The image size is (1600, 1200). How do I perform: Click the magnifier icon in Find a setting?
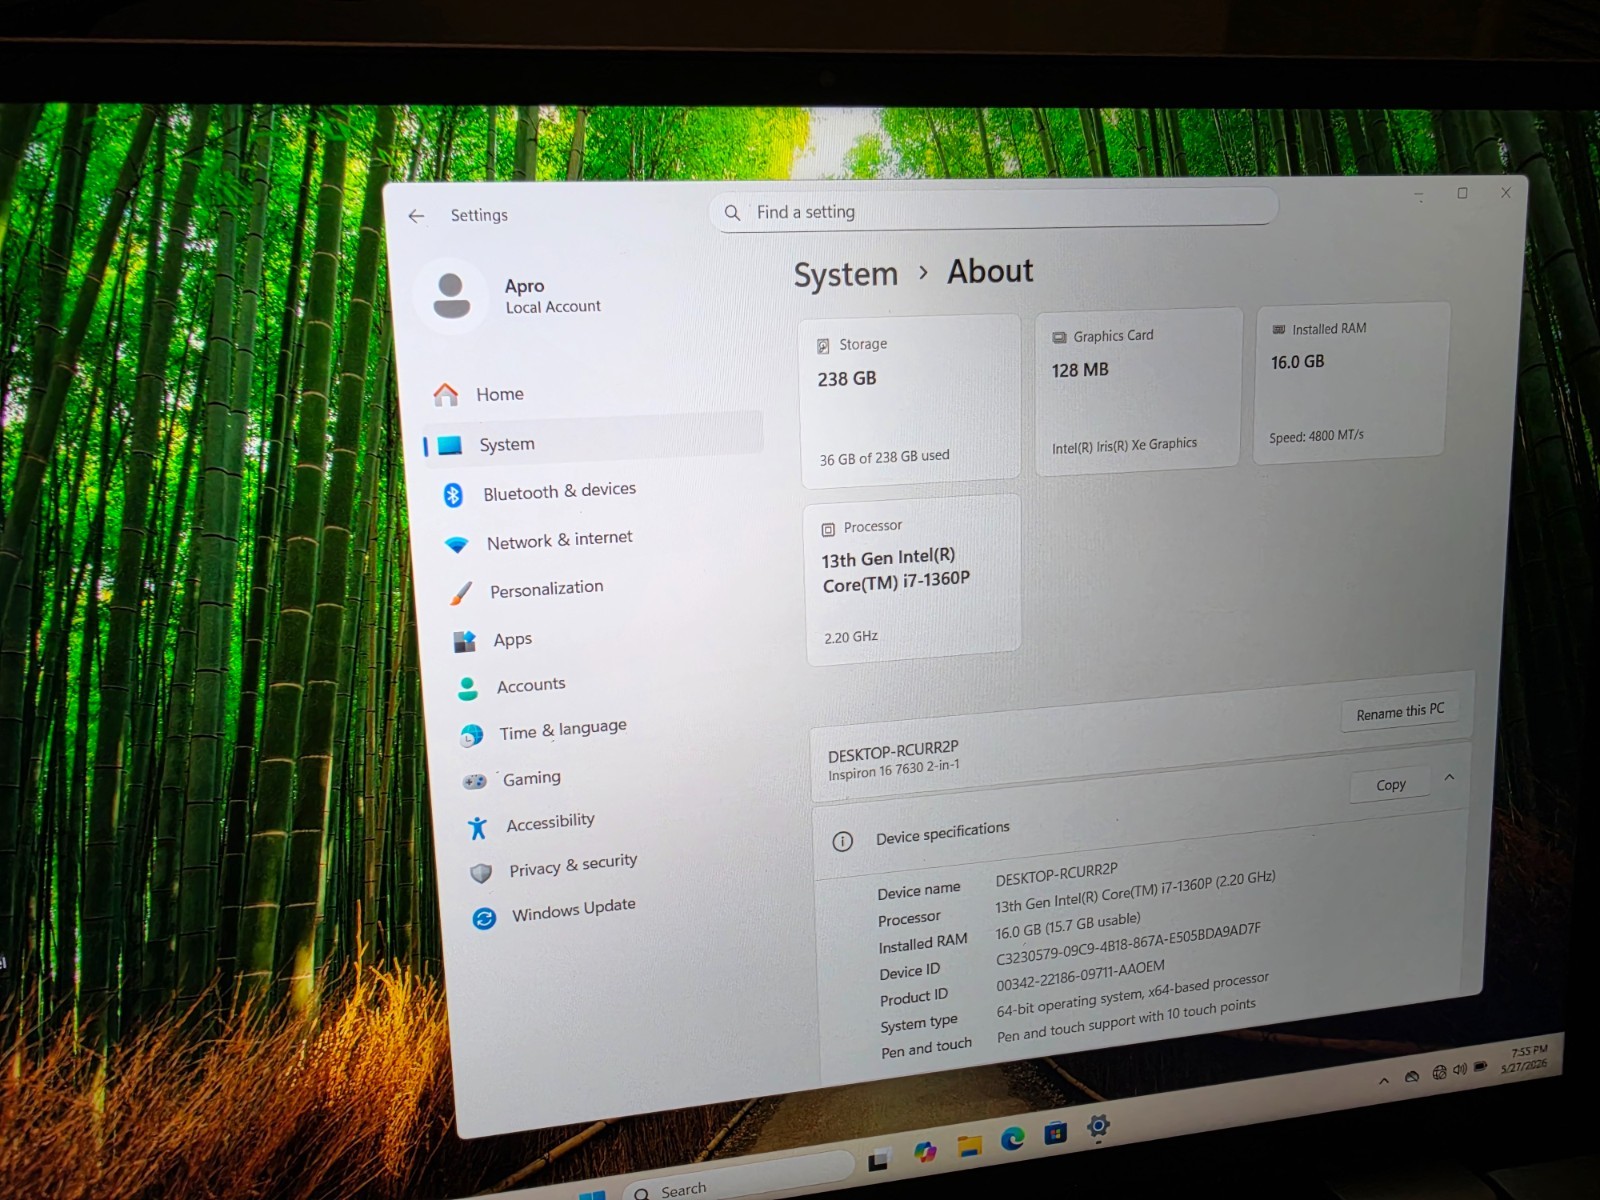coord(732,213)
